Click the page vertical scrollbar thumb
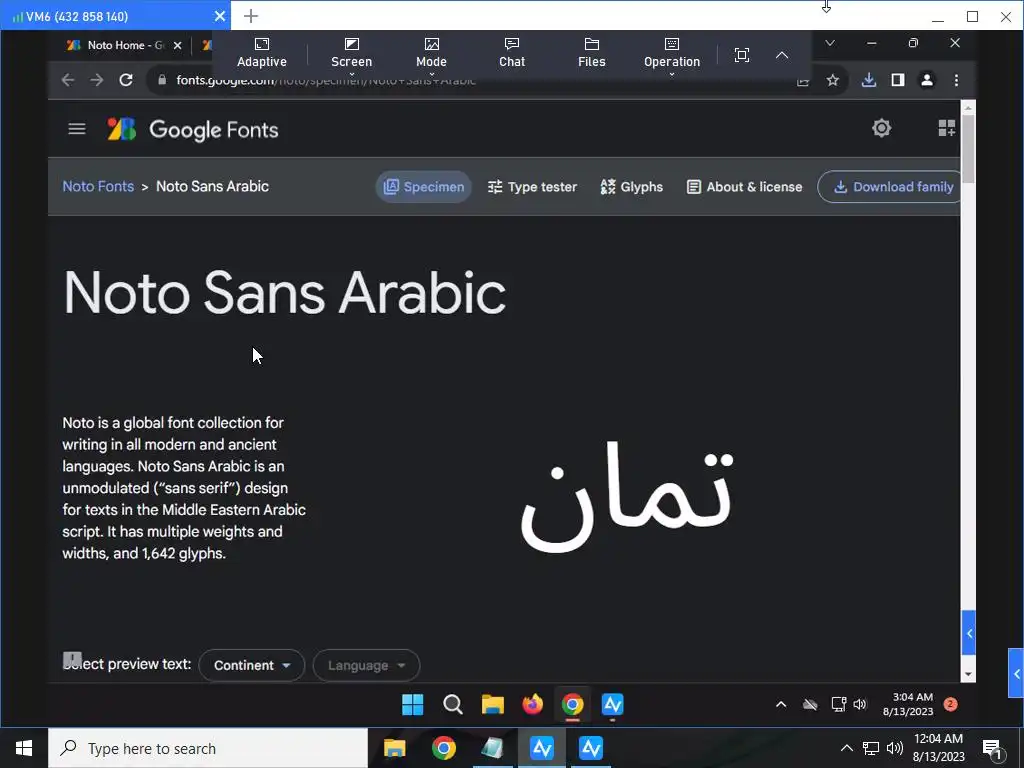 [968, 148]
